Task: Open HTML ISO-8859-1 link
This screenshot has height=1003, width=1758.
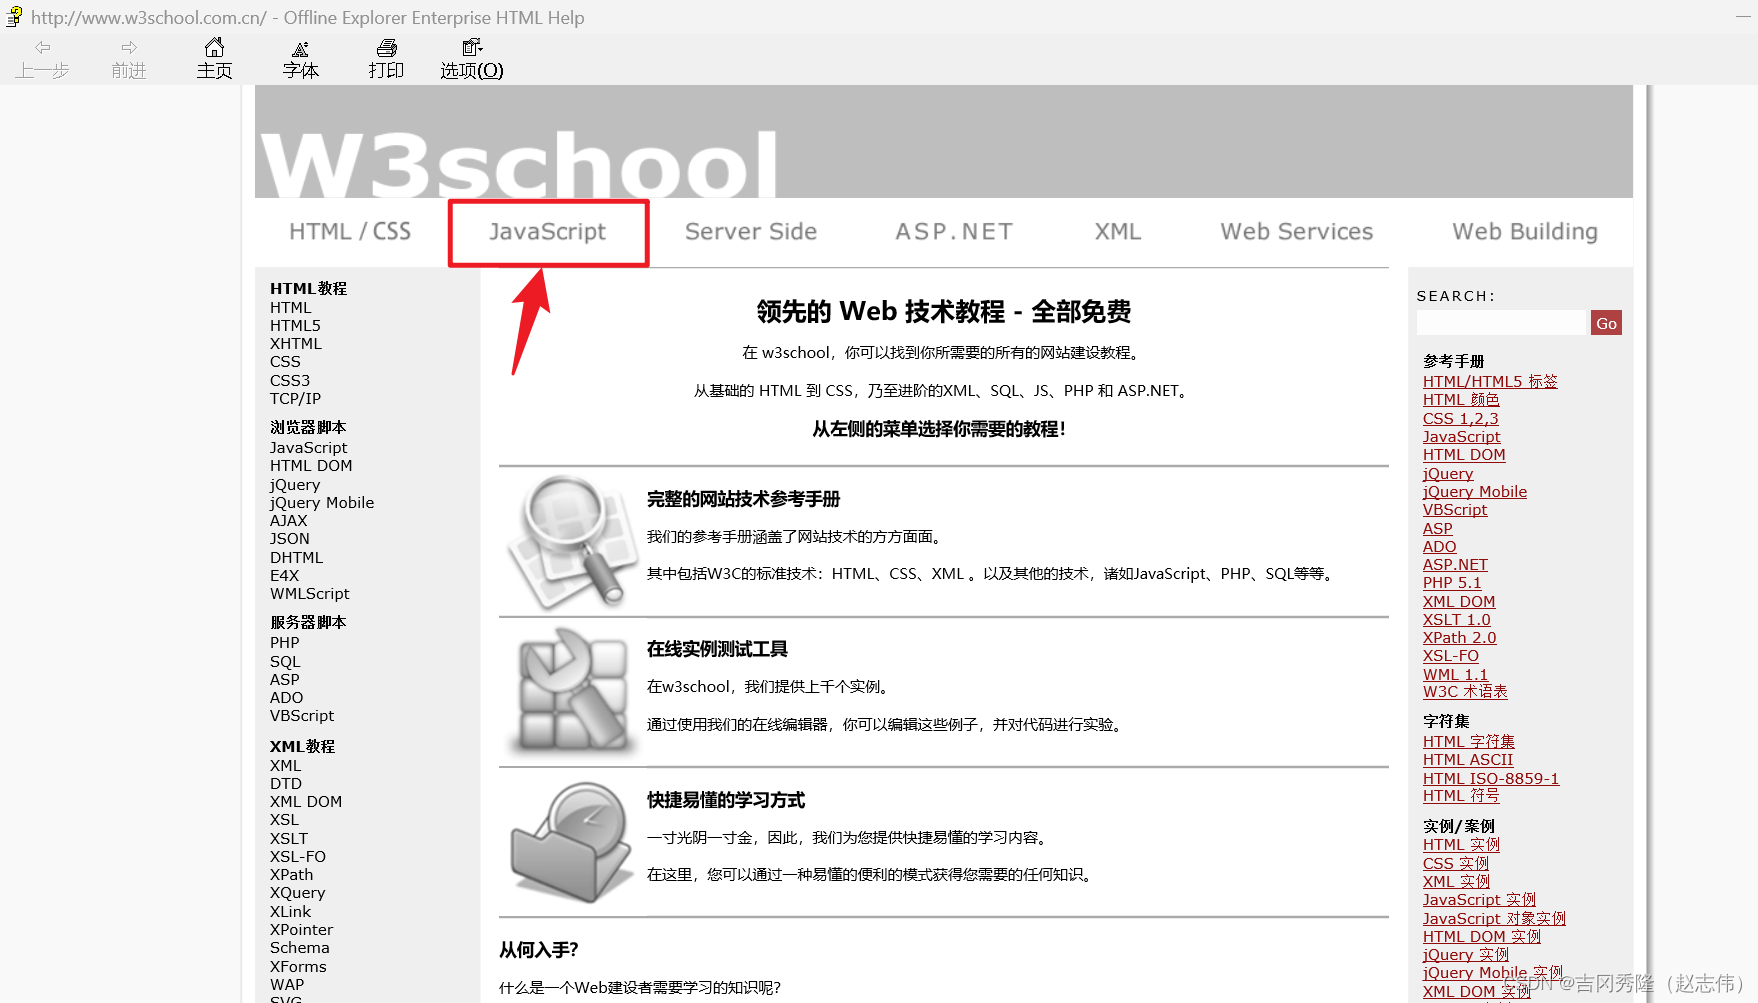Action: pos(1491,779)
